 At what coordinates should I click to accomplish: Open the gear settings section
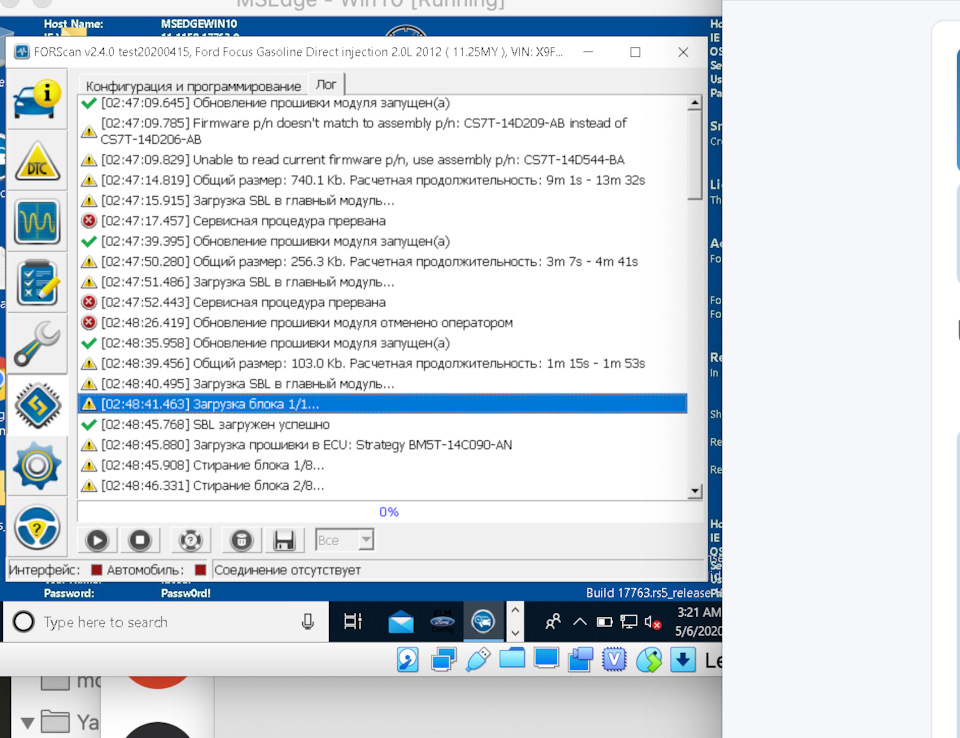[37, 465]
